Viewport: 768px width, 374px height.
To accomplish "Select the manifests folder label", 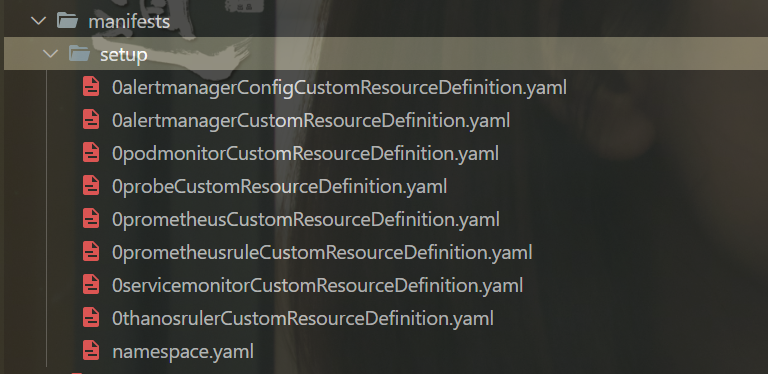I will (129, 22).
